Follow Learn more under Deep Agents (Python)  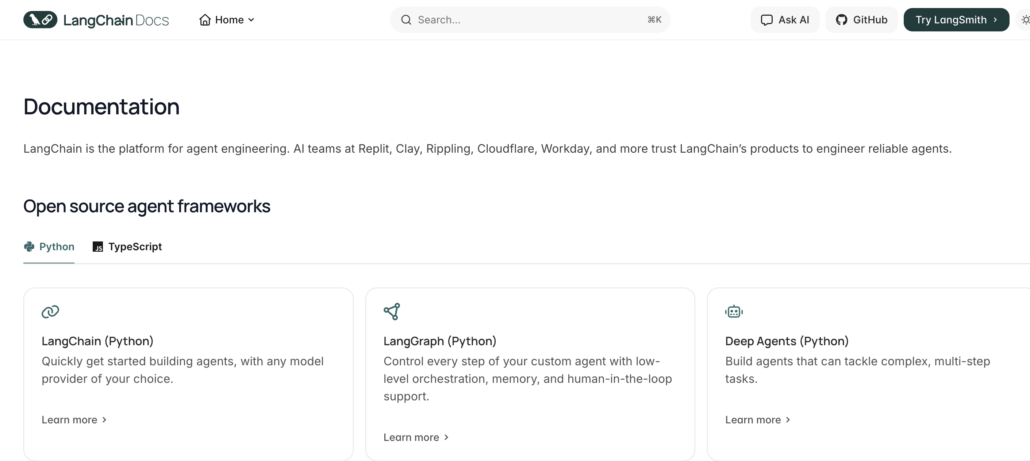pos(757,420)
